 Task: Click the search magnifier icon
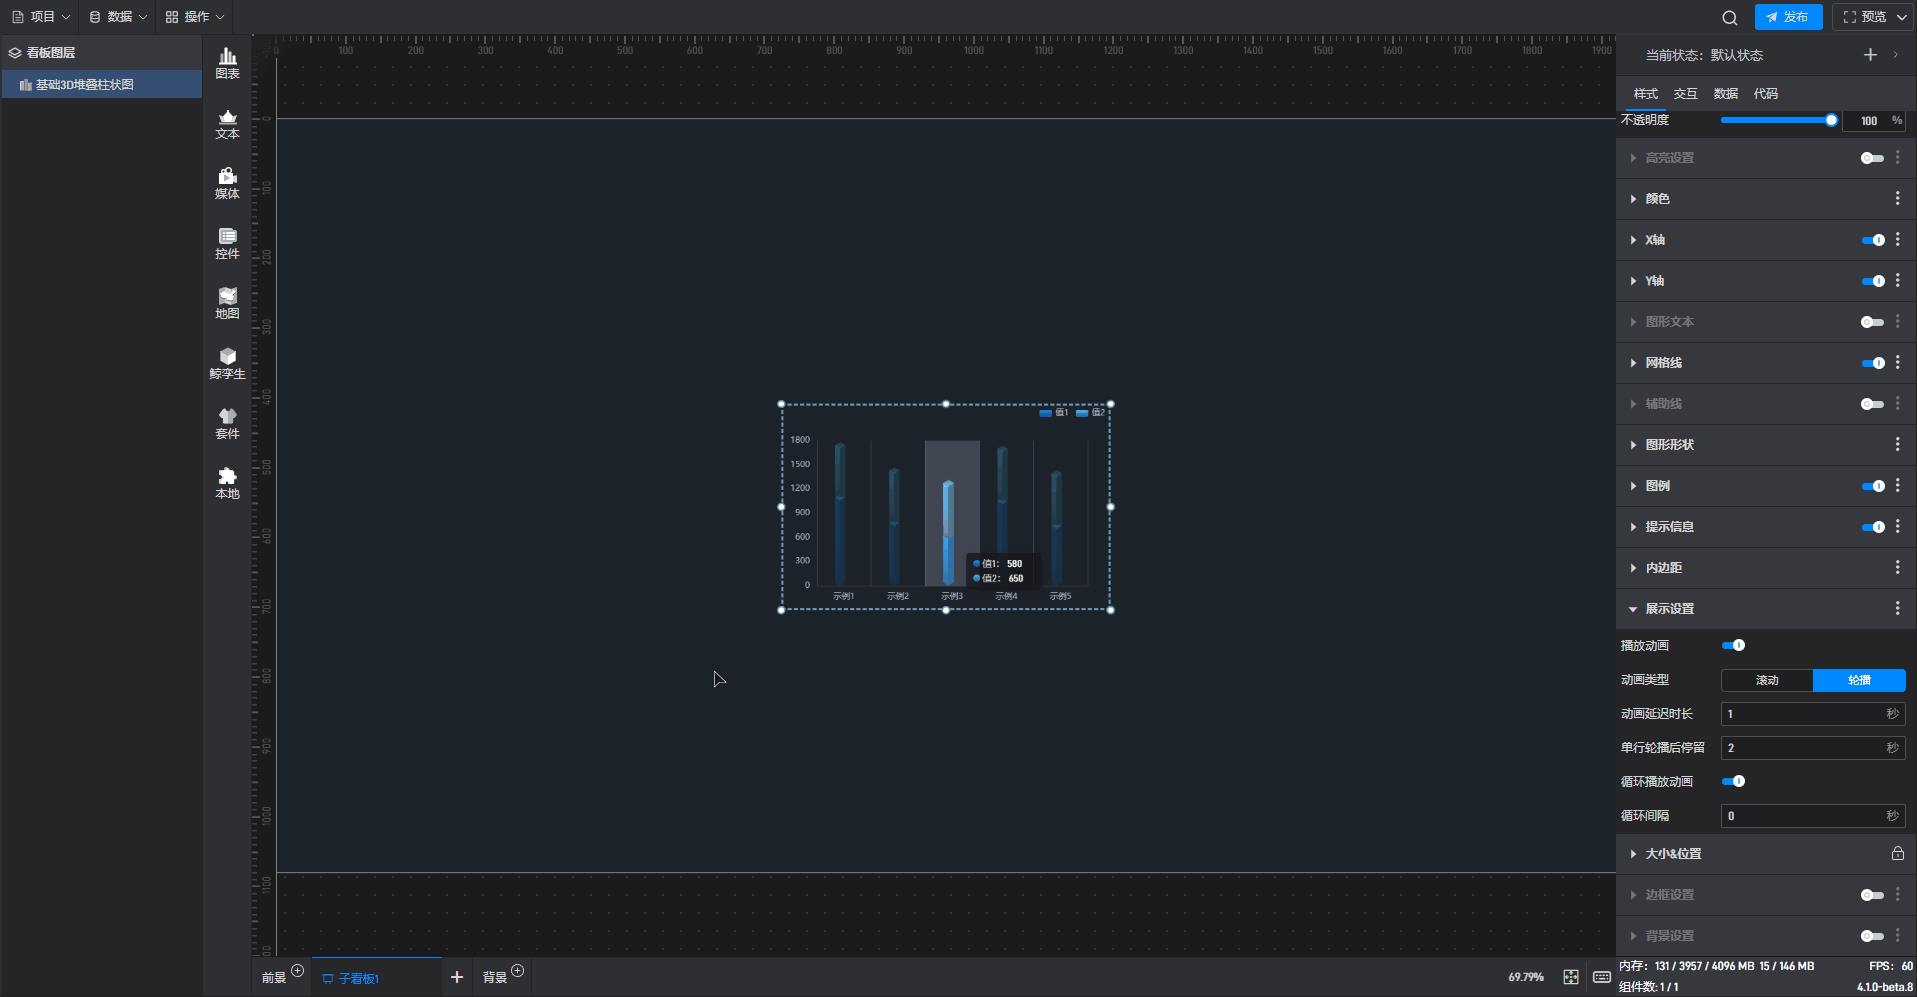[1729, 17]
